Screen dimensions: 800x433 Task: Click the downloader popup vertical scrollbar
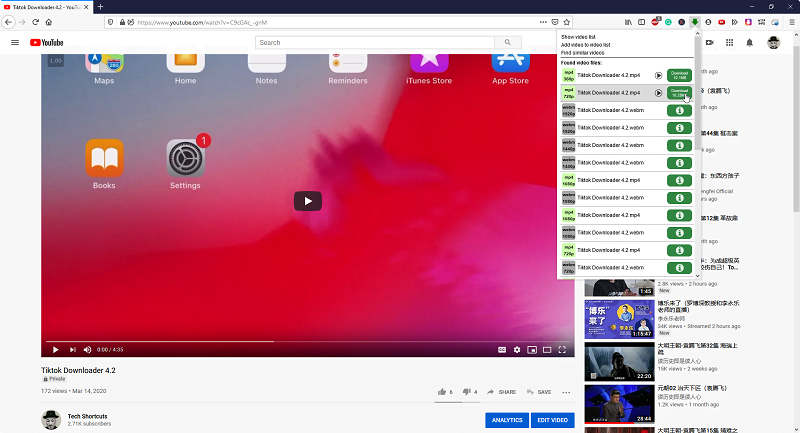(x=697, y=93)
